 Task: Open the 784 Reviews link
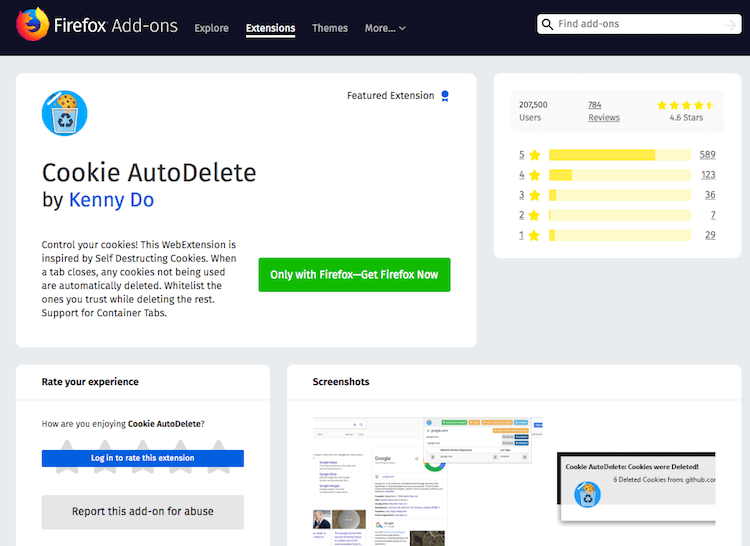tap(604, 111)
